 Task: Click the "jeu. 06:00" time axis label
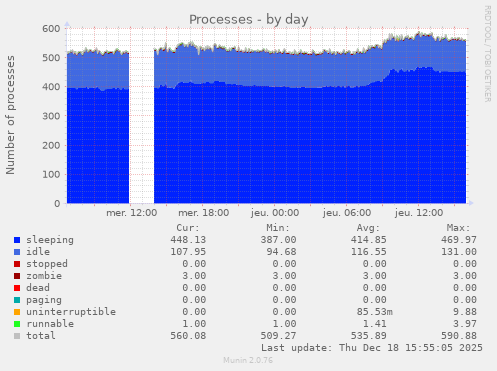click(x=347, y=213)
